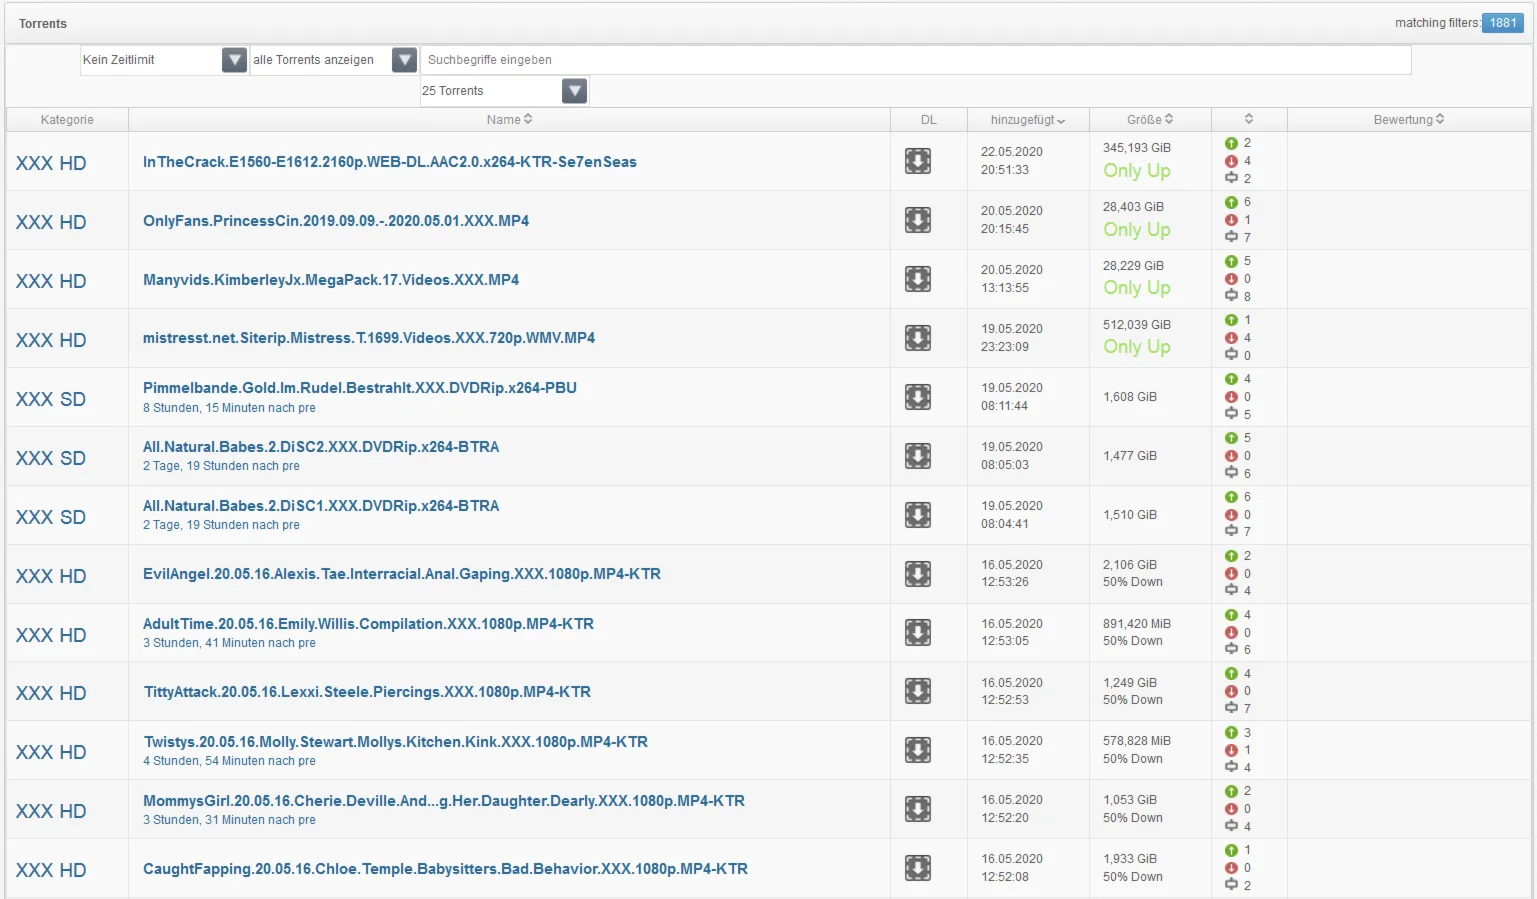
Task: Download the 578,828 MiB torrent
Action: coord(917,750)
